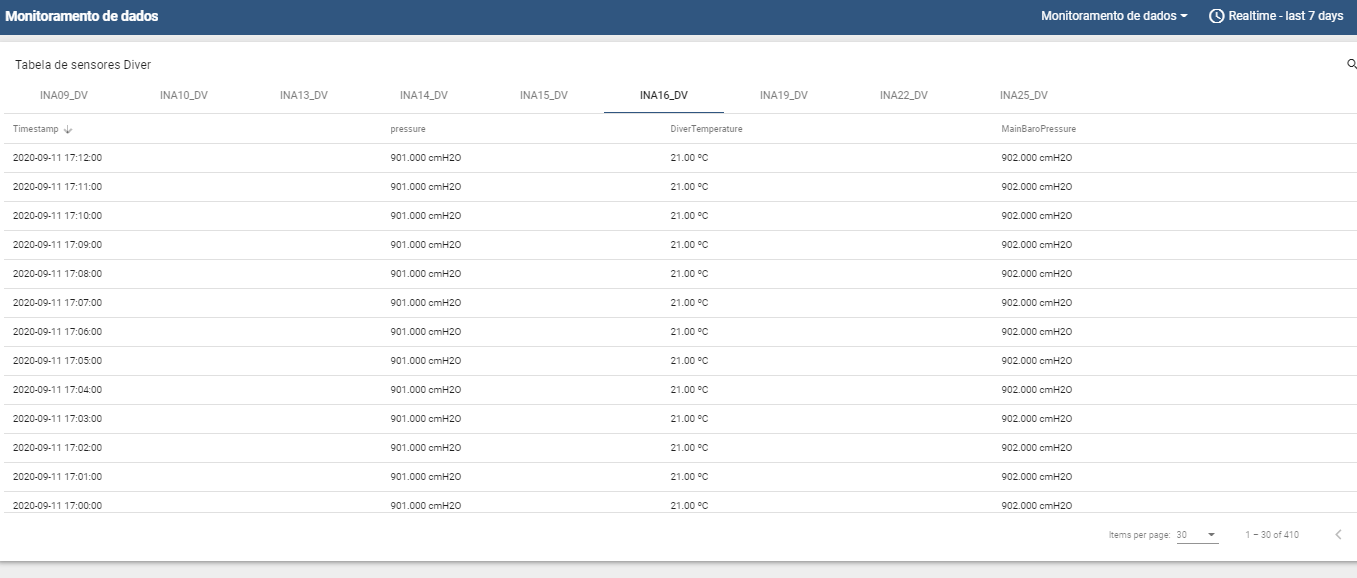Select timestamp 2020-09-11 17:04:00
1357x578 pixels.
57,390
